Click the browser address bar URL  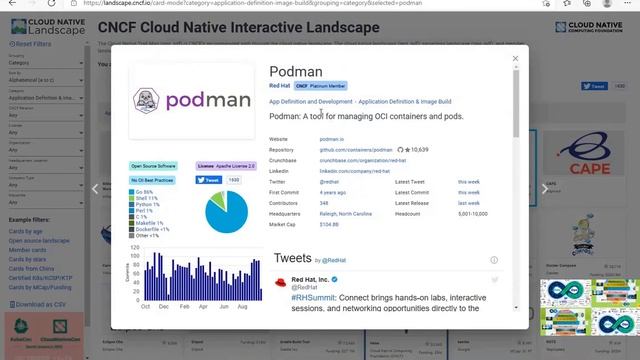tap(253, 3)
